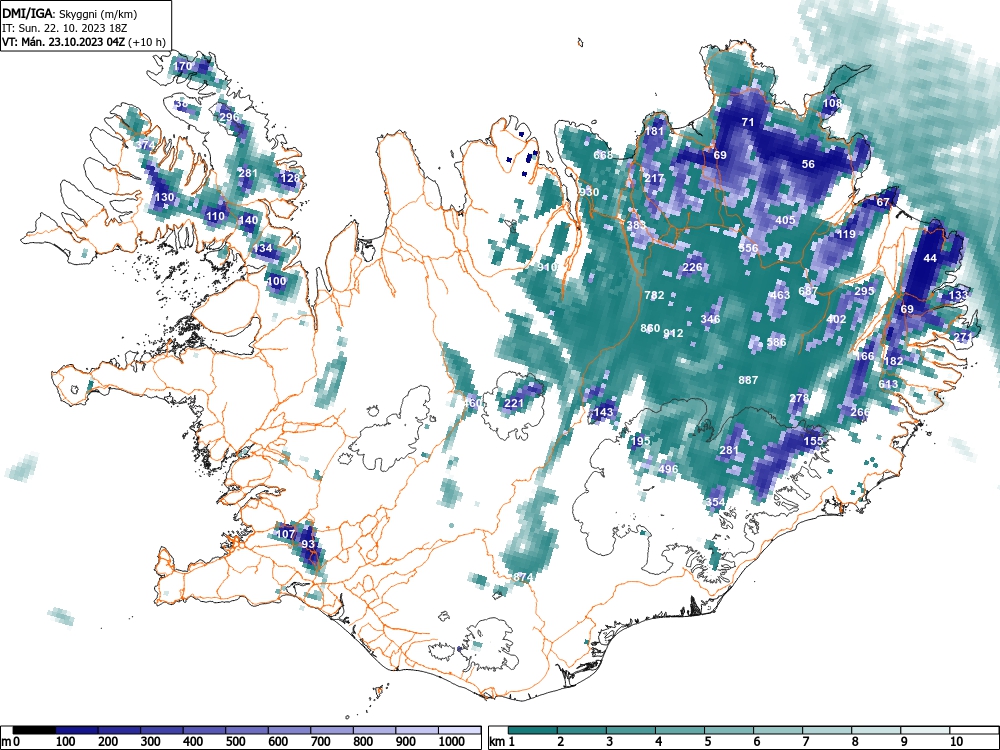1000x750 pixels.
Task: Click visibility value 346 on the map
Action: (710, 319)
